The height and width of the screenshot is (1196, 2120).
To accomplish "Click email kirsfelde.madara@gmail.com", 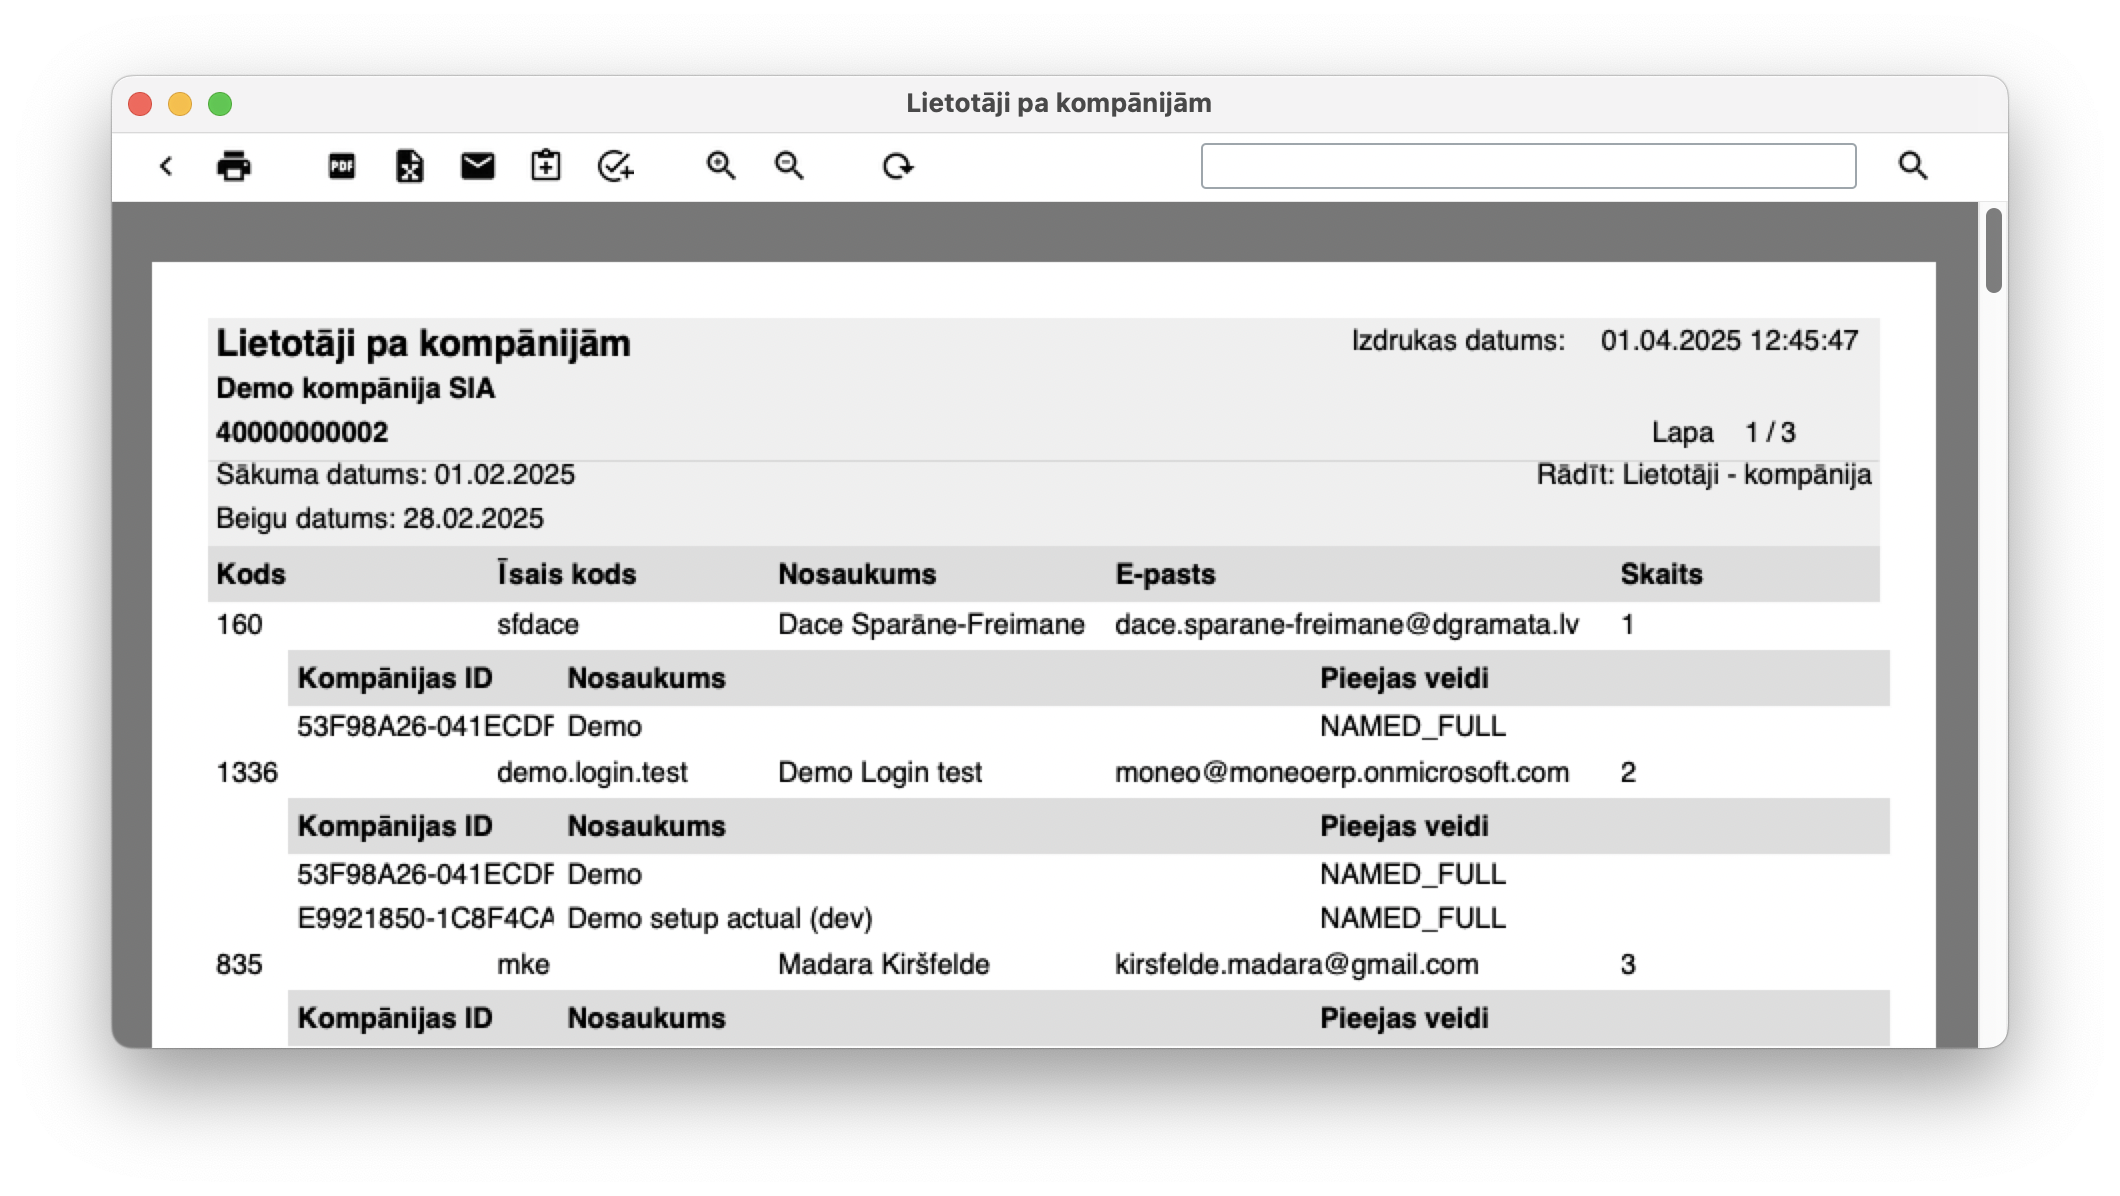I will (1297, 965).
